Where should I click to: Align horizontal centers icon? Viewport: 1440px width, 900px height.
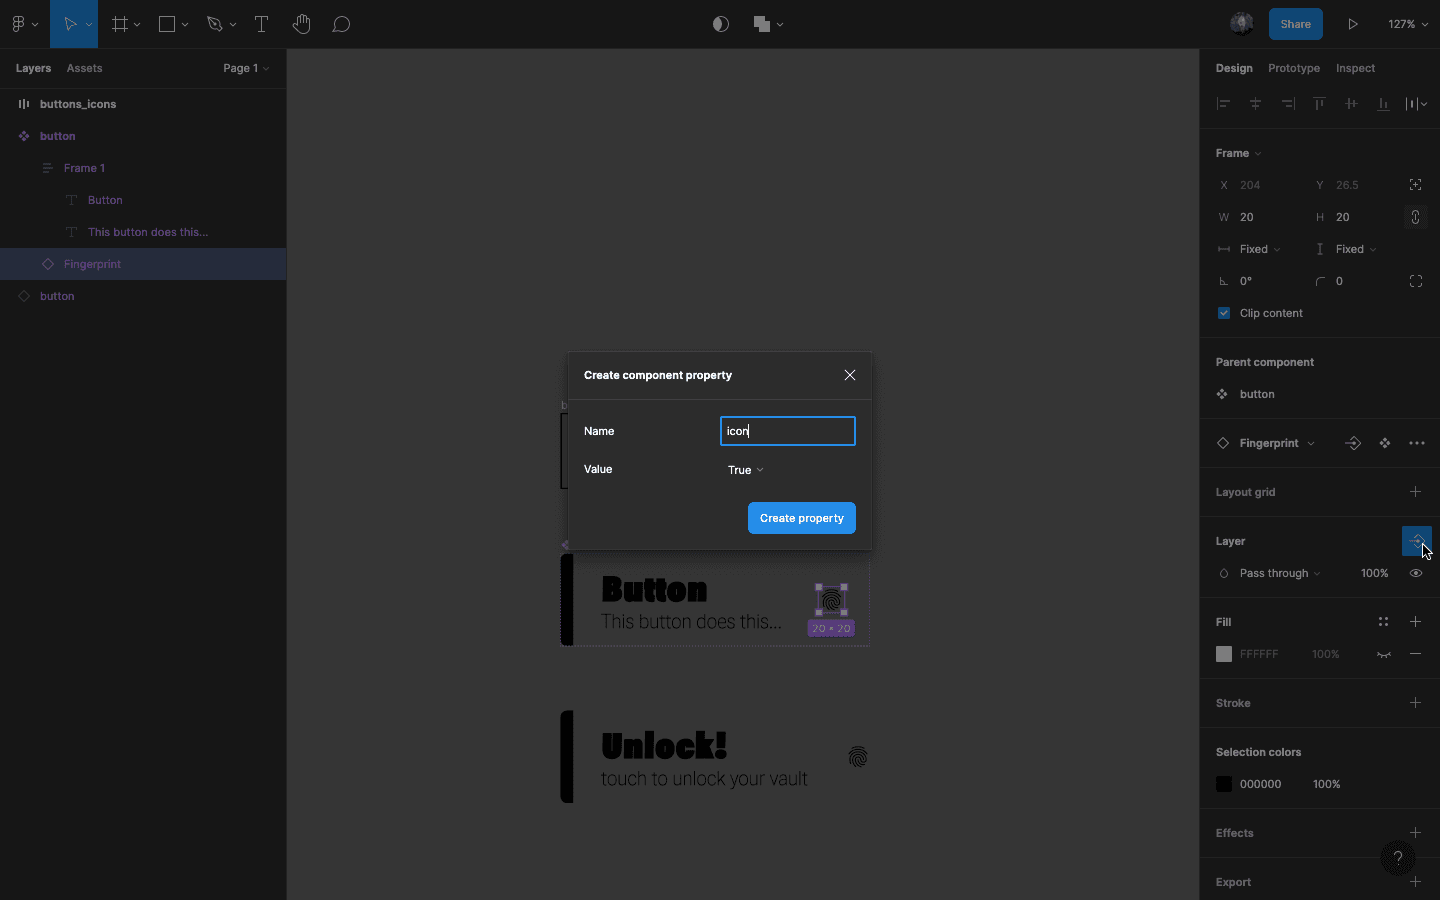click(x=1255, y=103)
